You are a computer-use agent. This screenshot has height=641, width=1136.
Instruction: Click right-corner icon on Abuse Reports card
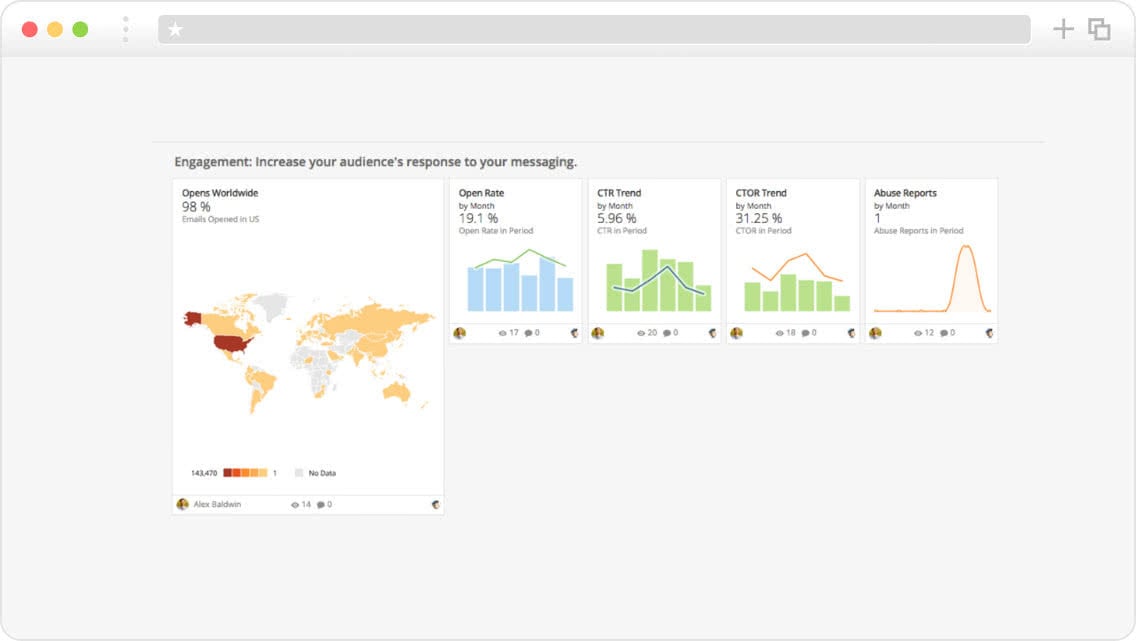(989, 333)
